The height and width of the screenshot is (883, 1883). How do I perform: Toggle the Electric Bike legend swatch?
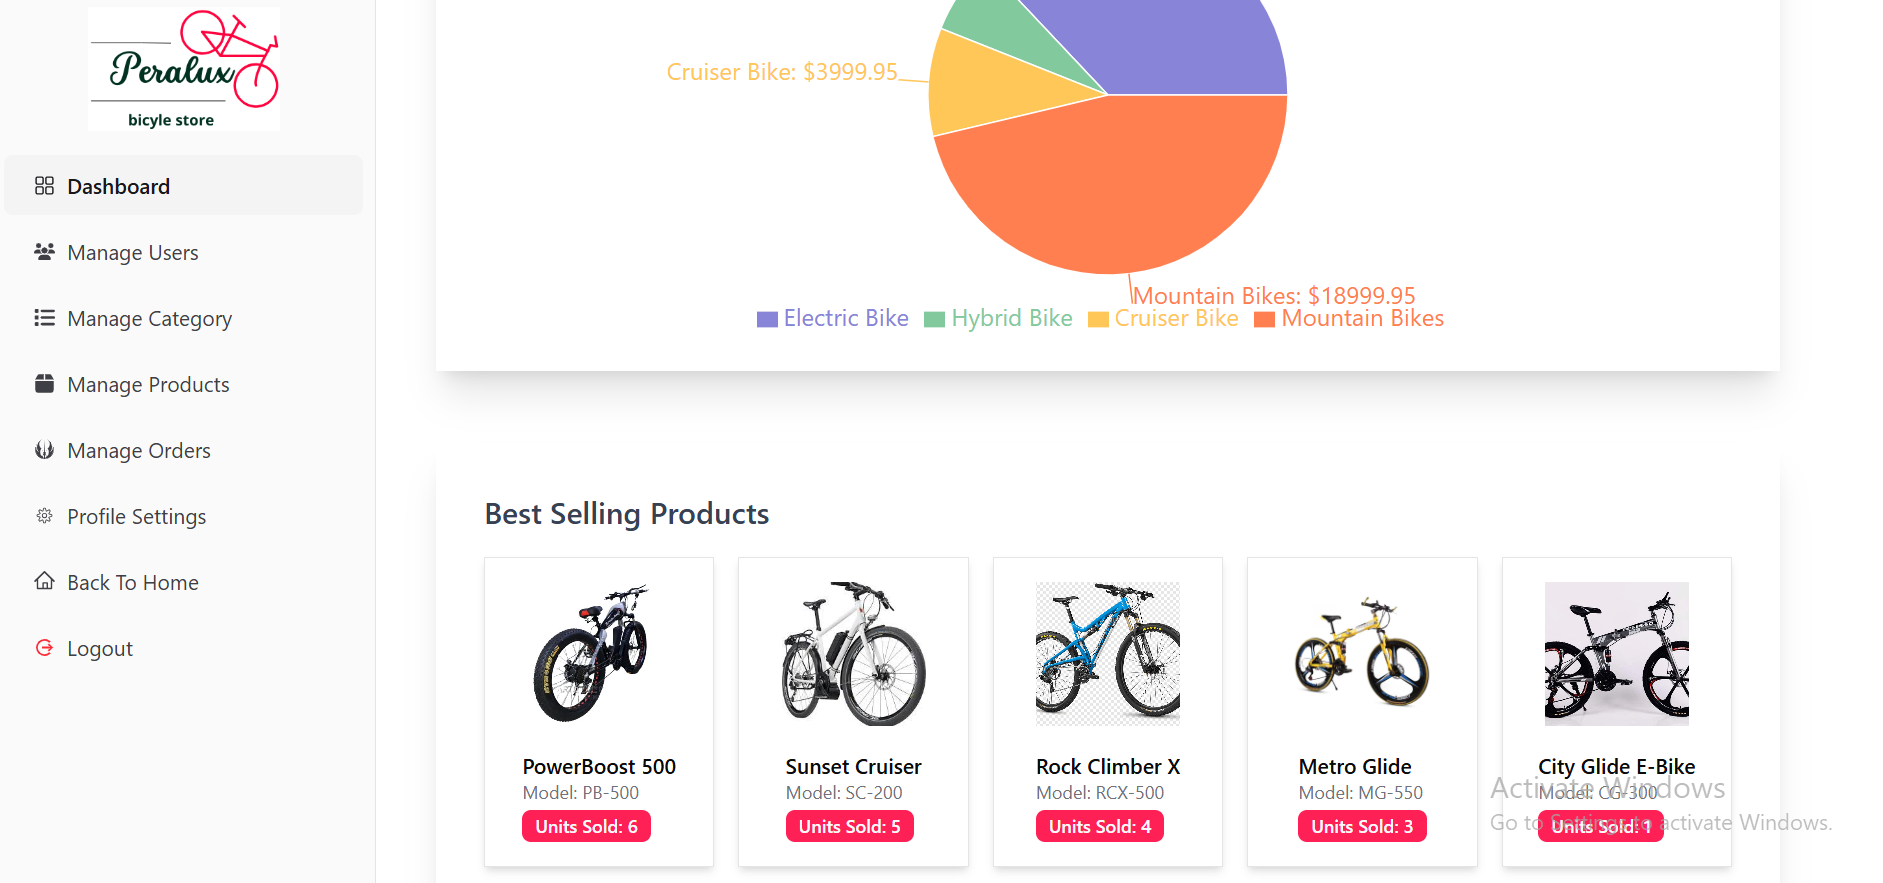click(x=767, y=320)
